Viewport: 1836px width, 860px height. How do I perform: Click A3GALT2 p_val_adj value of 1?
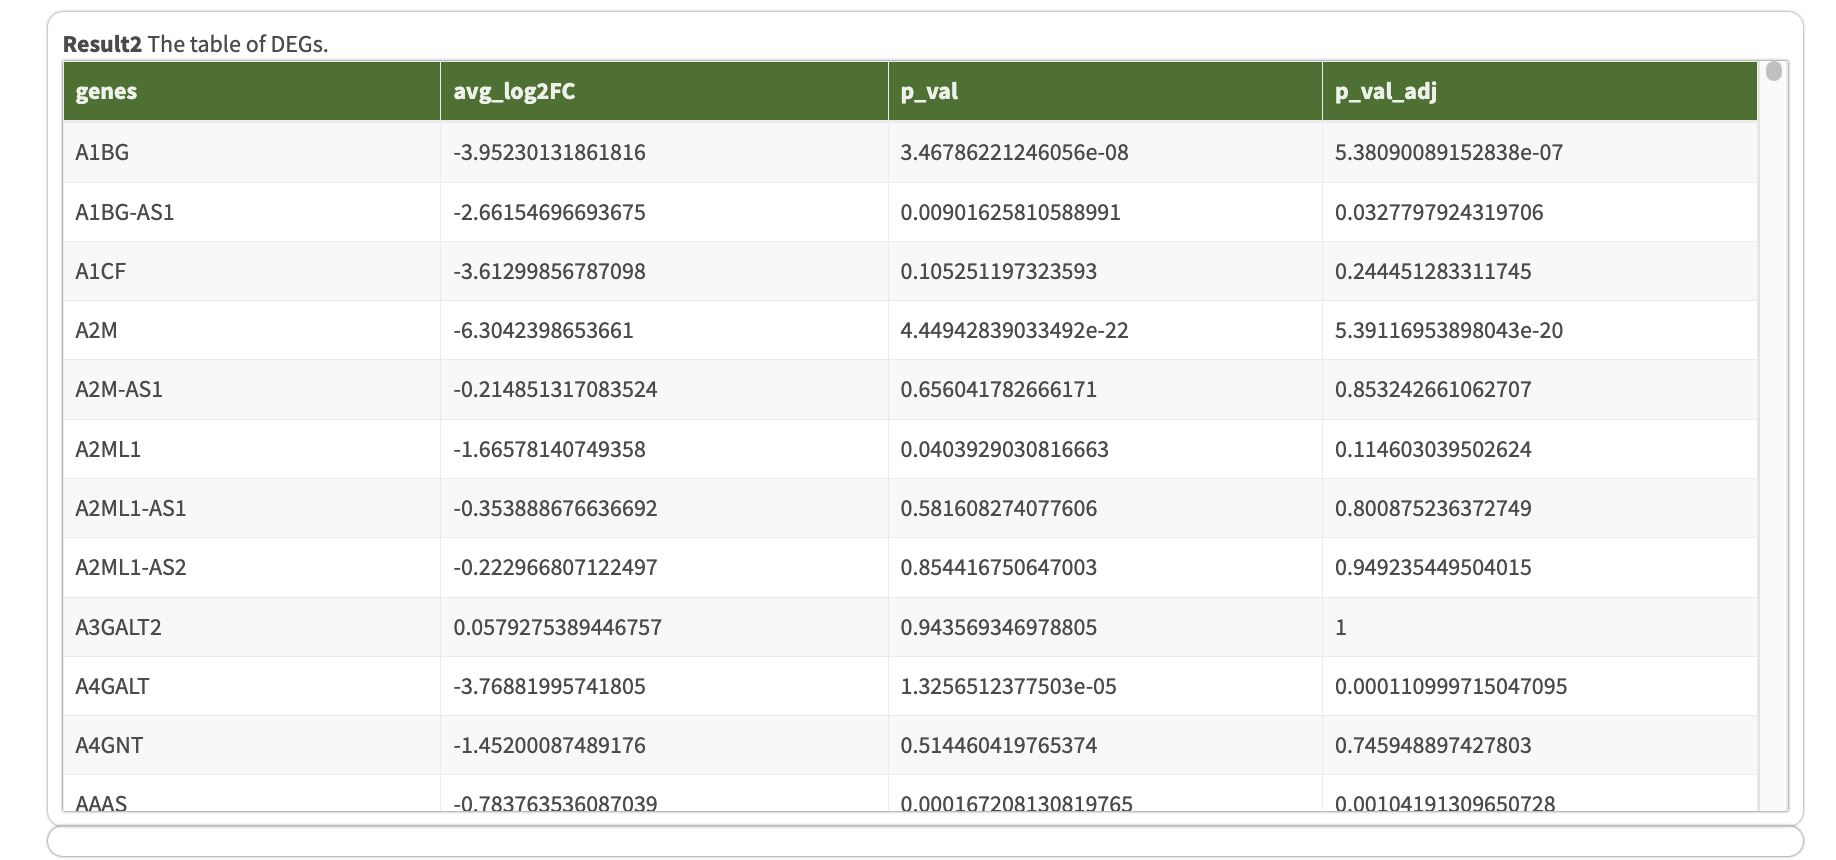(1341, 627)
